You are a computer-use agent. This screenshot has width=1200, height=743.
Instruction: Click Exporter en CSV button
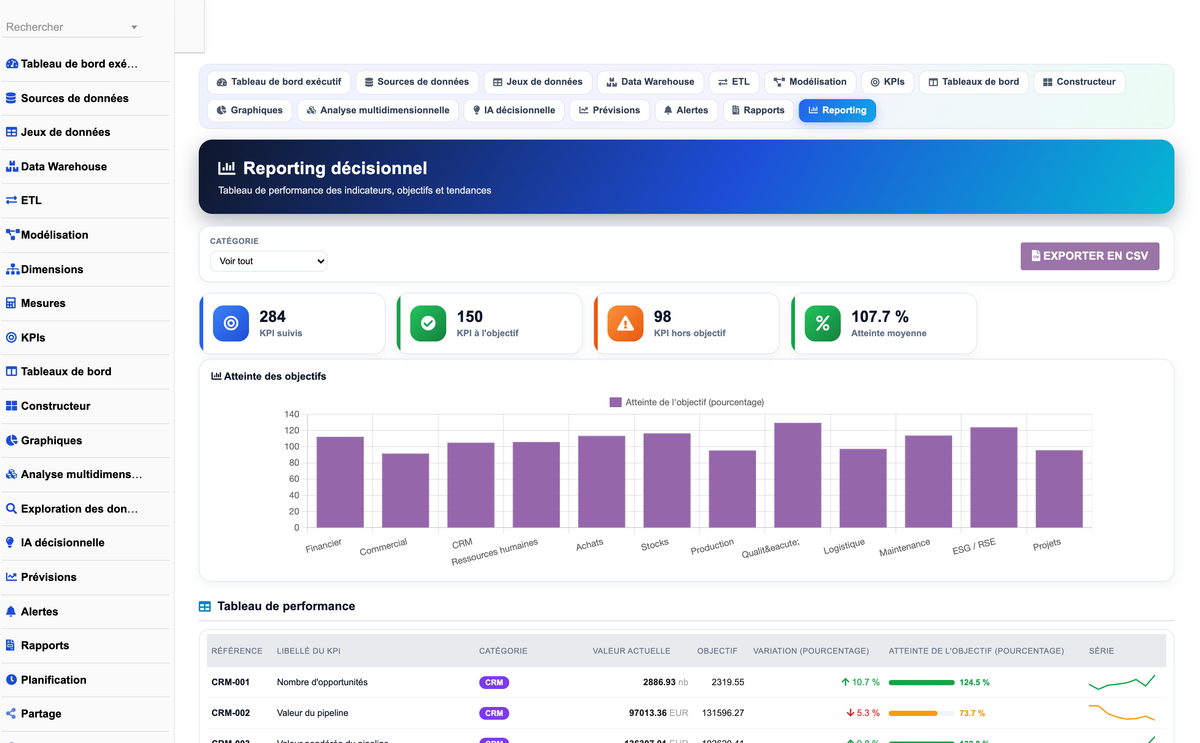(1090, 256)
